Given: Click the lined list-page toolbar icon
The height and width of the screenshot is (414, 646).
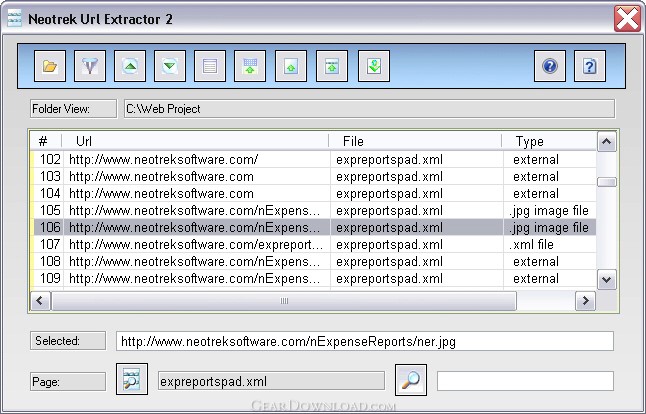Looking at the screenshot, I should pos(210,66).
